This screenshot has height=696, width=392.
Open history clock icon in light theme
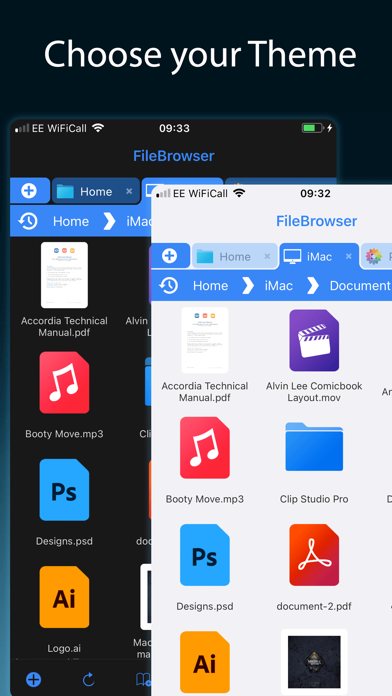(168, 285)
